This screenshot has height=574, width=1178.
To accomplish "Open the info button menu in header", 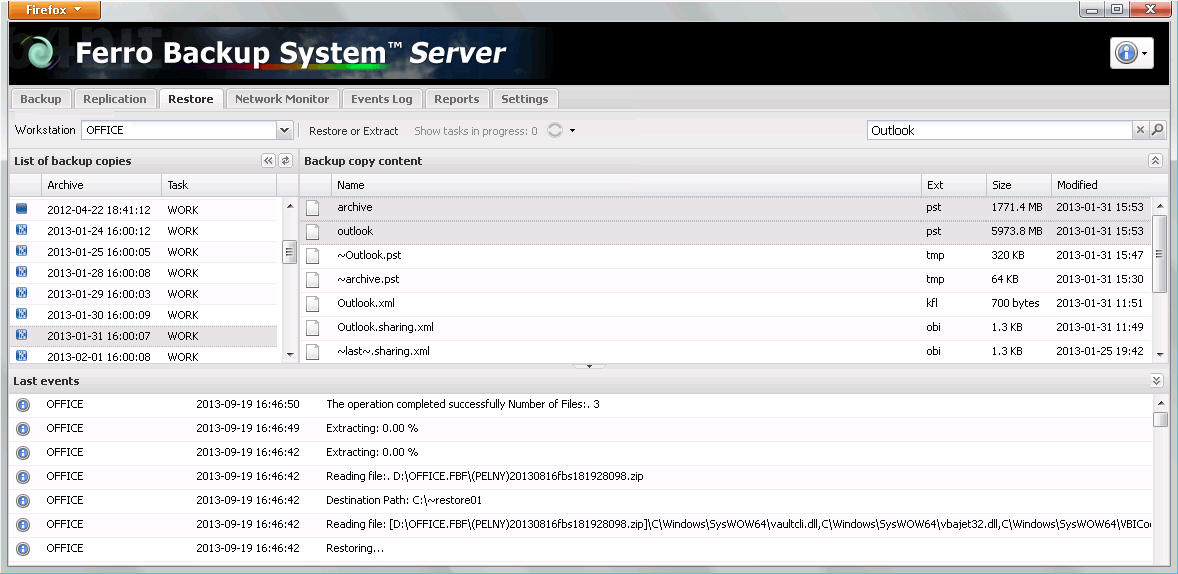I will (1131, 54).
